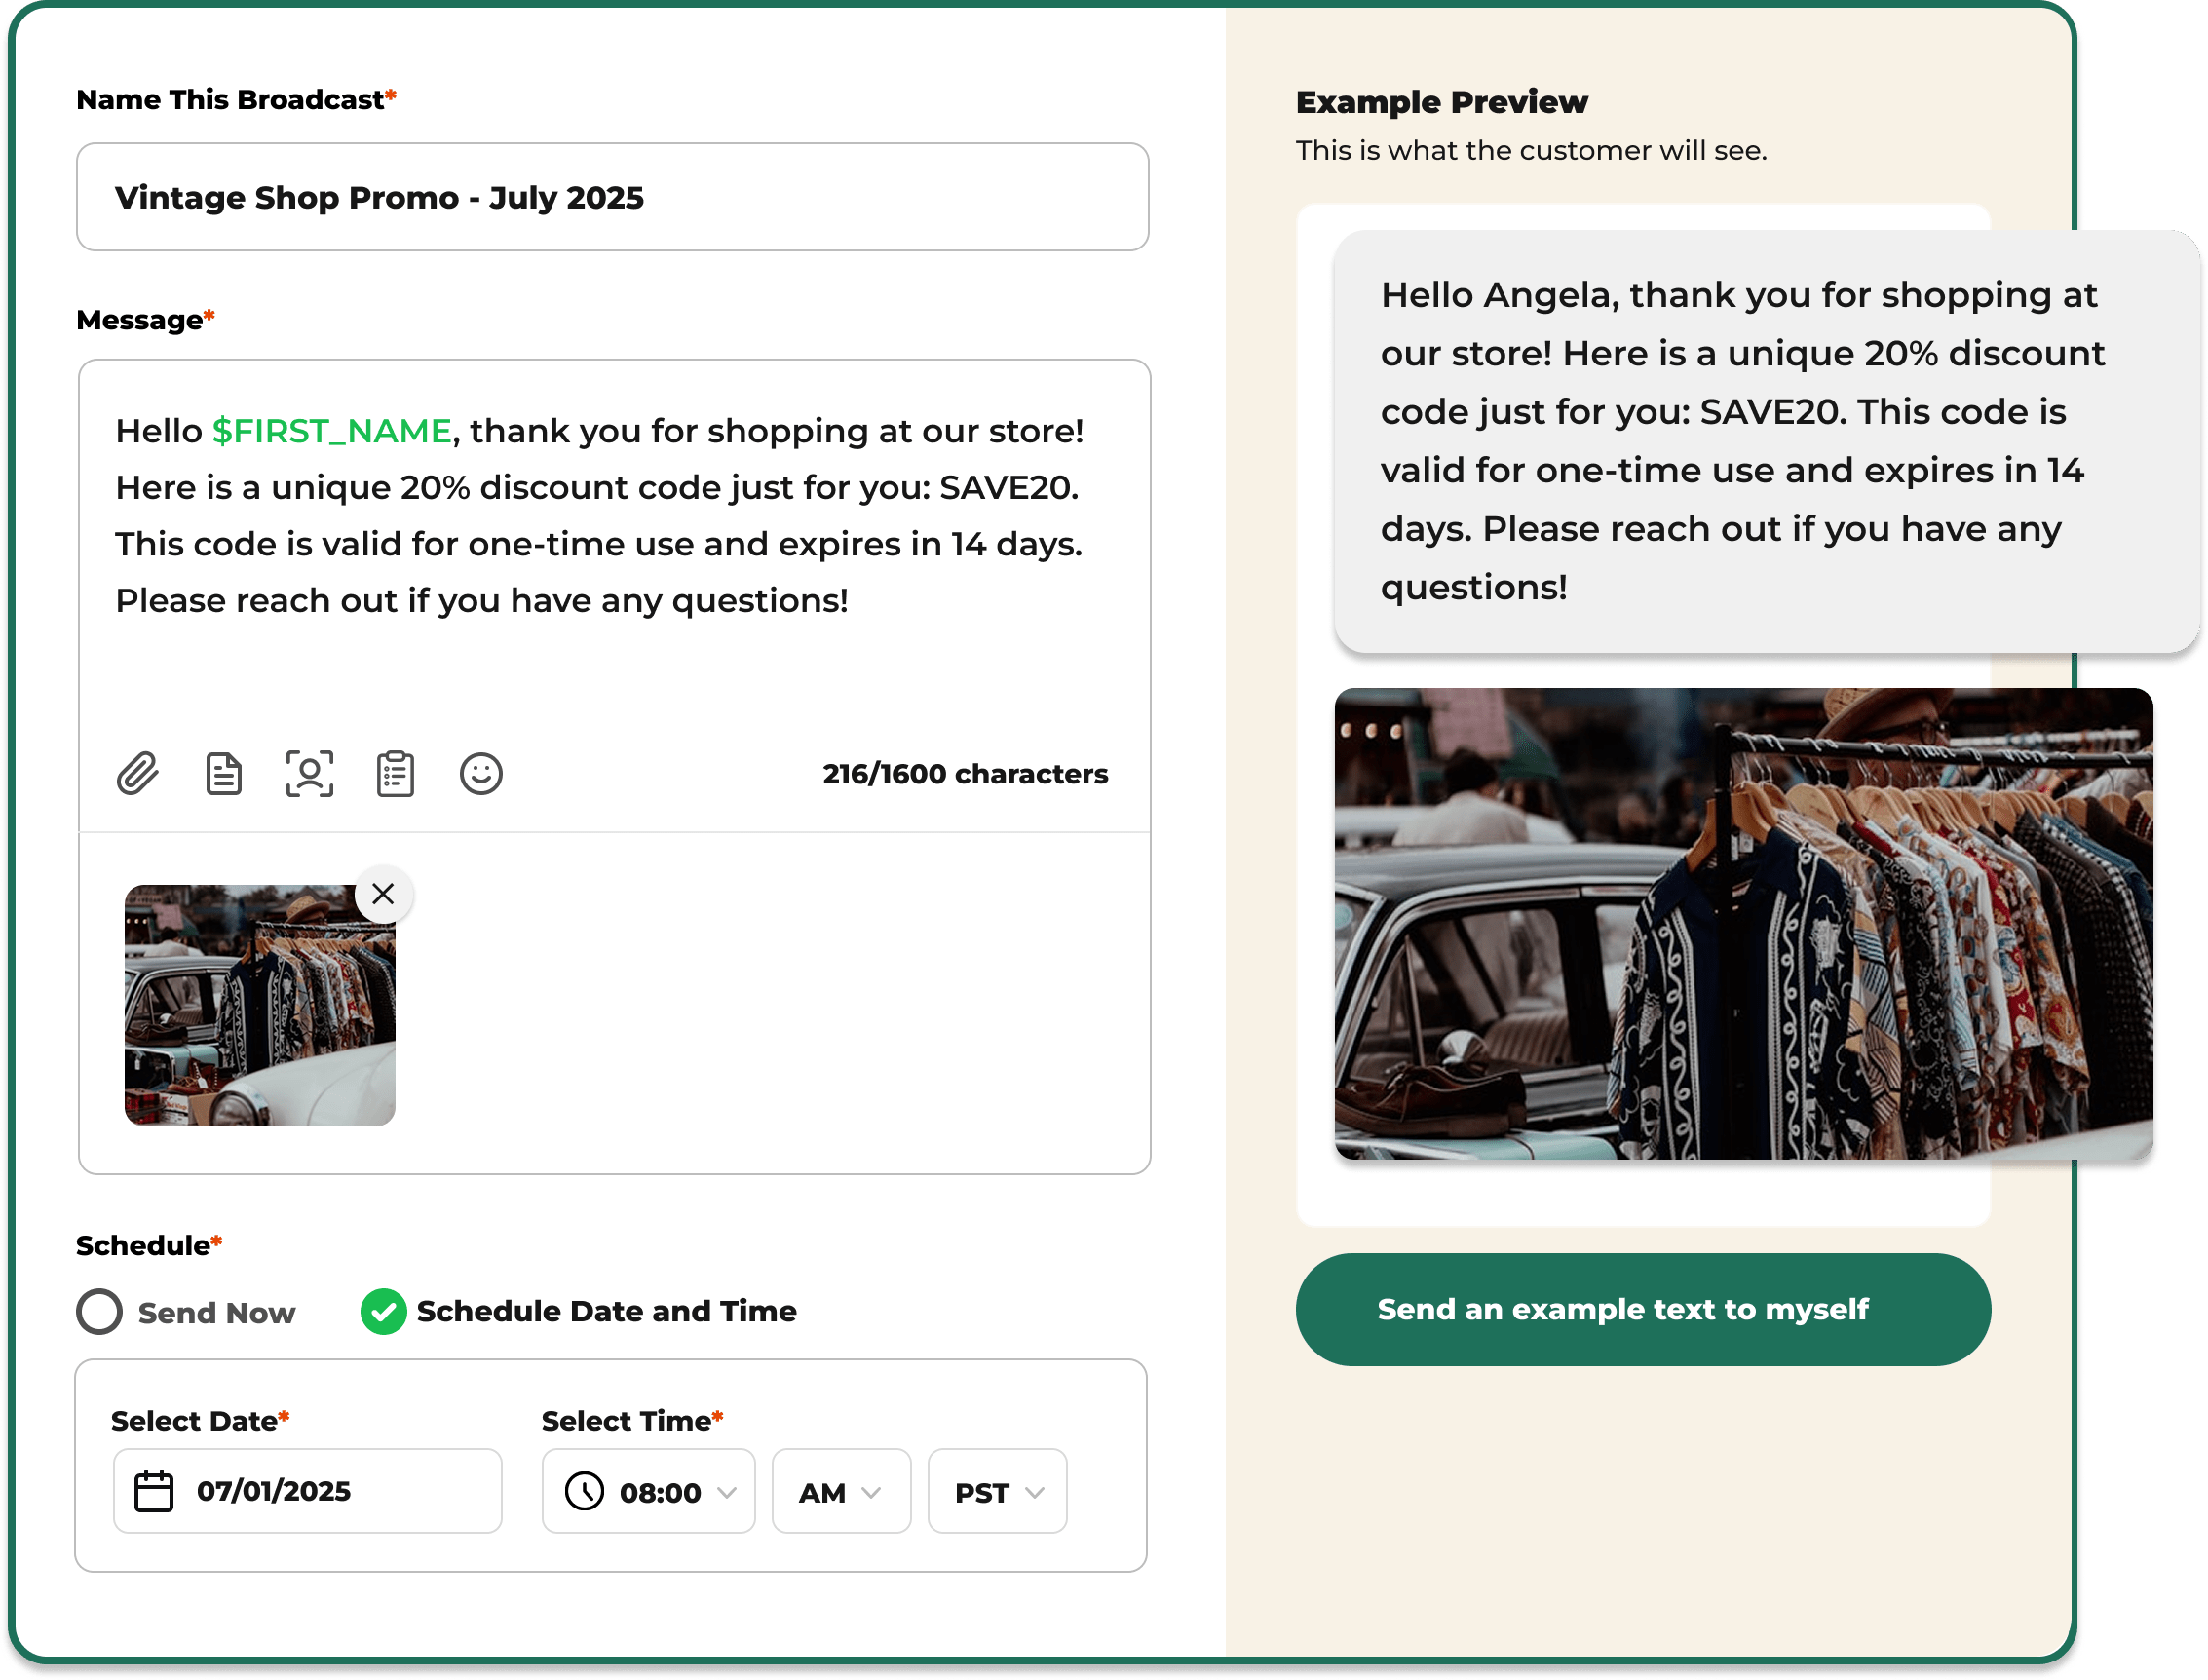Screen dimensions: 2208x1680
Task: Click the Name This Broadcast label
Action: (x=236, y=100)
